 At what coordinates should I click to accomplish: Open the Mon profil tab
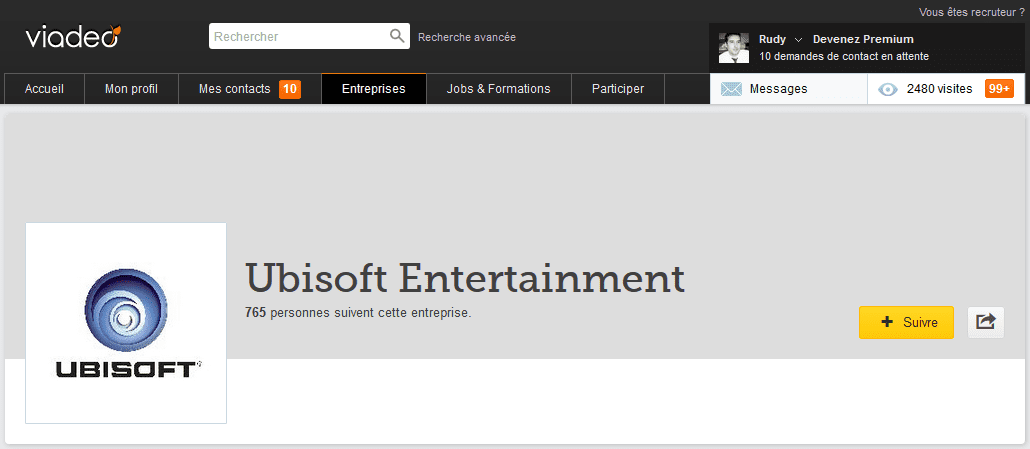point(131,89)
